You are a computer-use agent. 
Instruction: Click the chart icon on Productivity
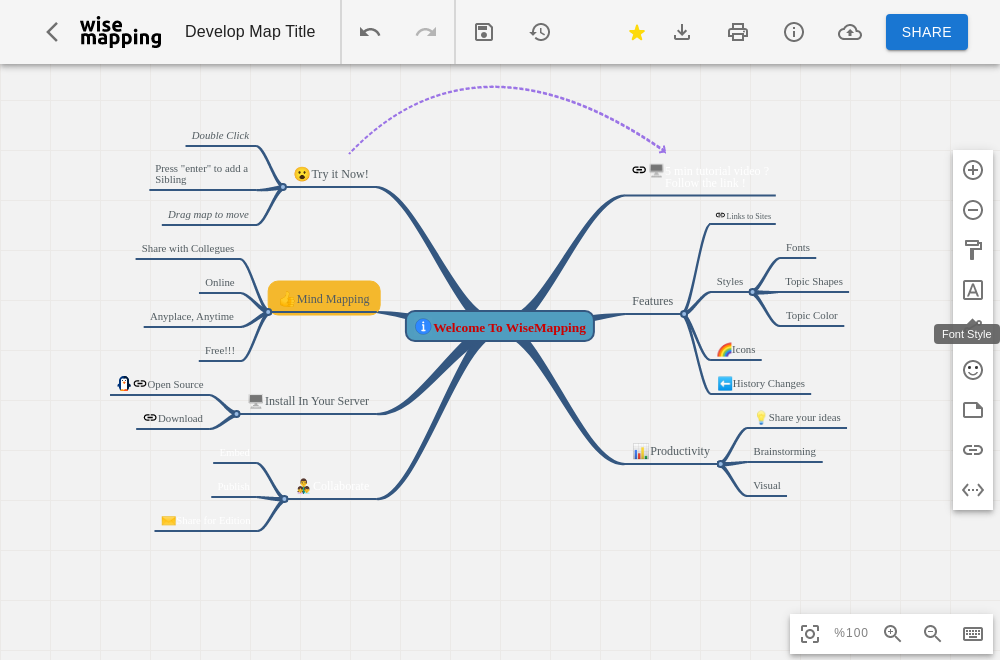[640, 451]
